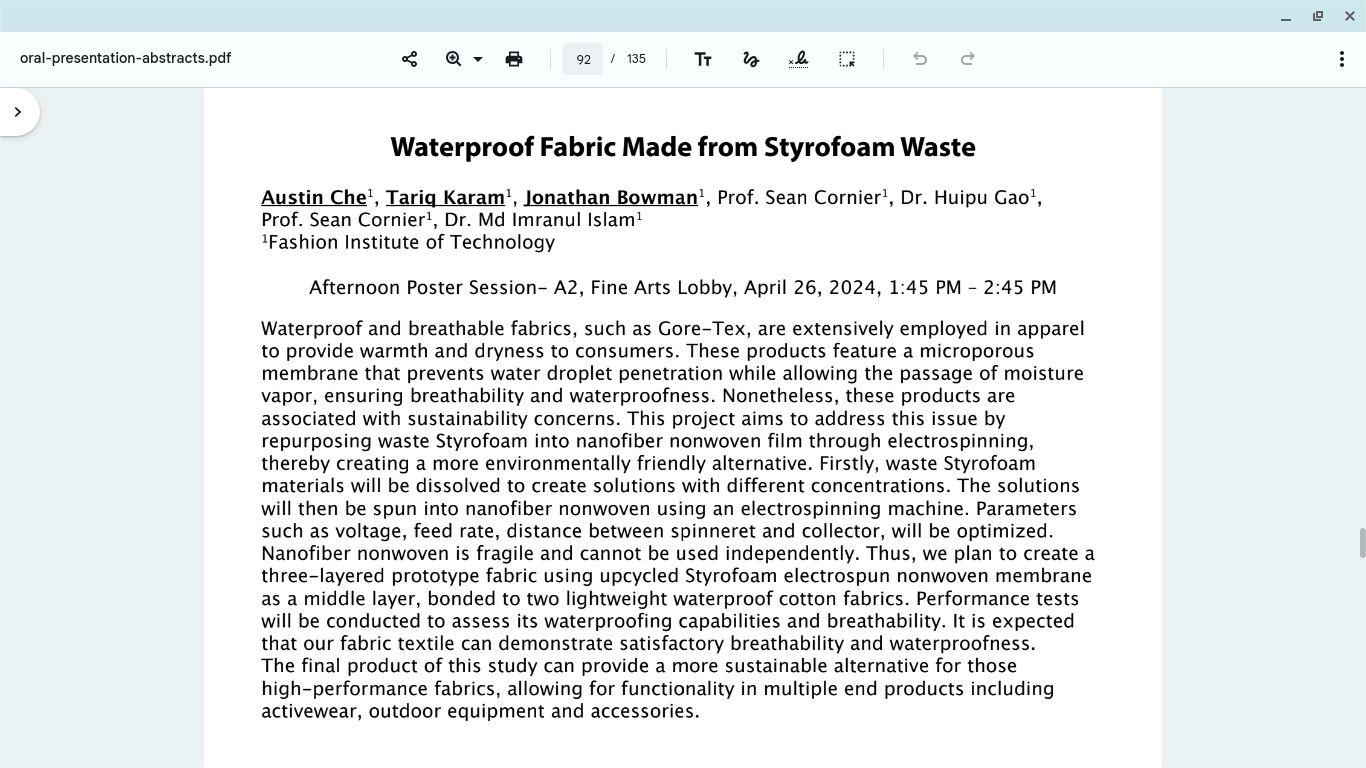Click the title Waterproof Fabric Made from Styrofoam Waste
Image resolution: width=1366 pixels, height=768 pixels.
coord(683,147)
